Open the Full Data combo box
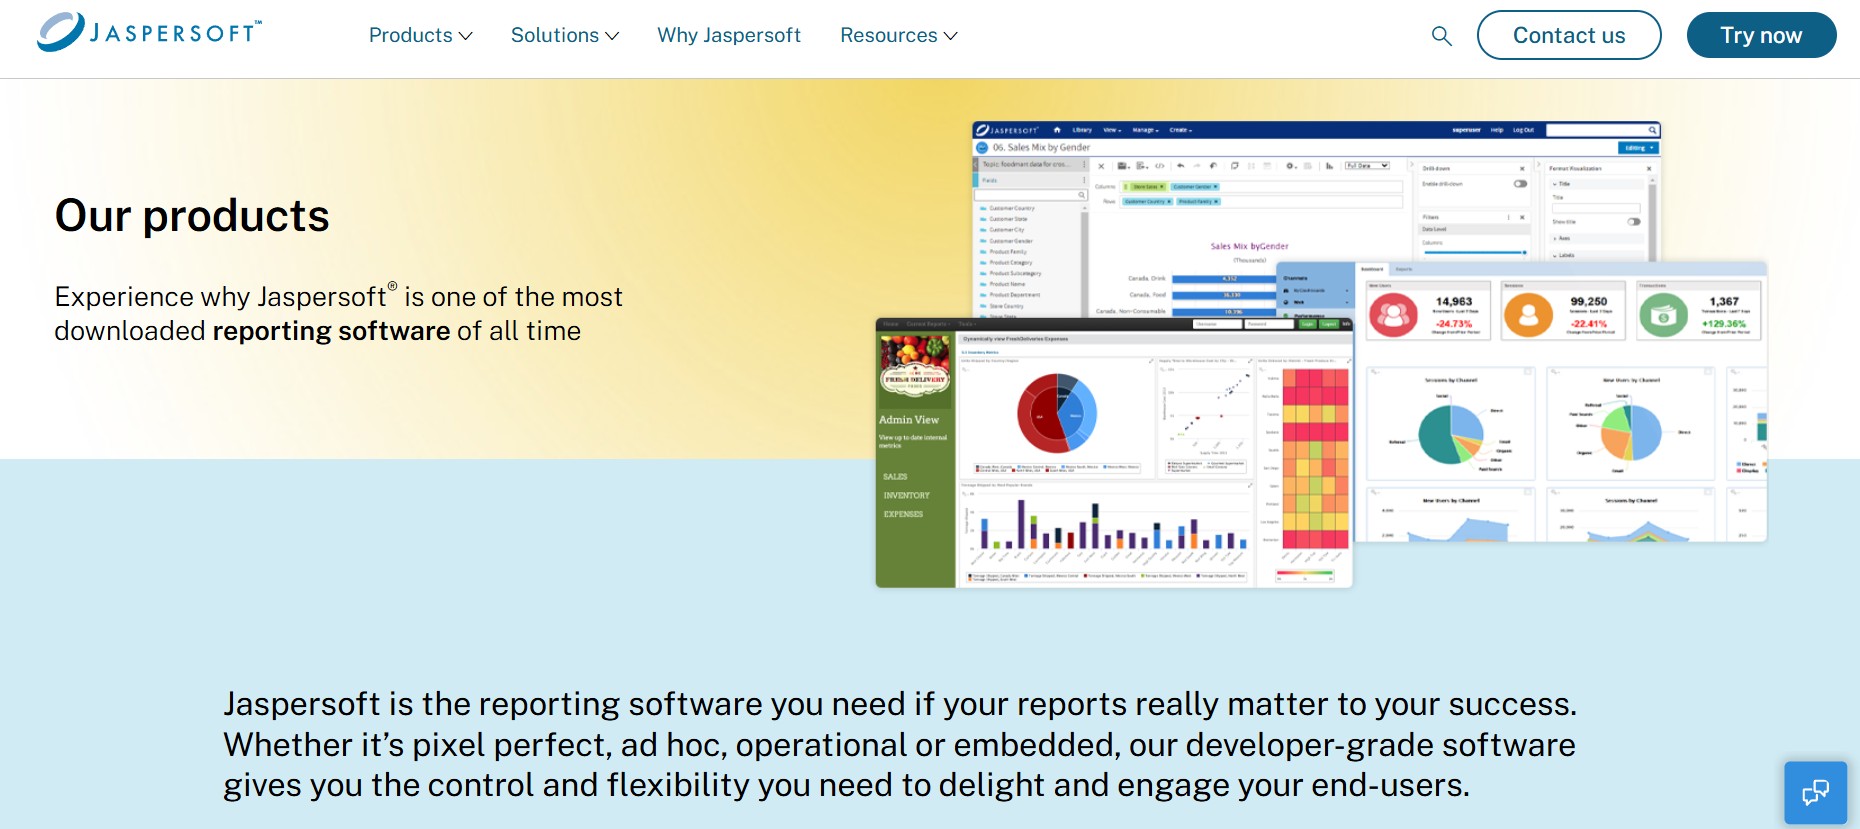This screenshot has width=1860, height=829. click(x=1367, y=166)
